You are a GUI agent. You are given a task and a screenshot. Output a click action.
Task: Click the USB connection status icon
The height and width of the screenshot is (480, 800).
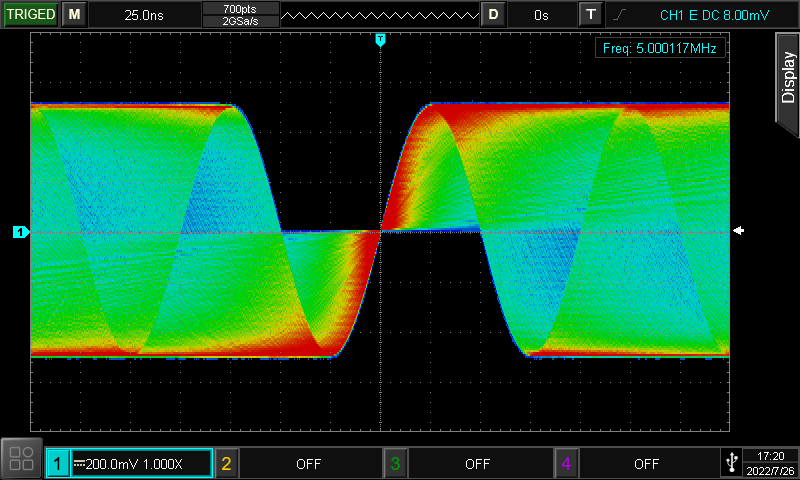click(x=731, y=462)
